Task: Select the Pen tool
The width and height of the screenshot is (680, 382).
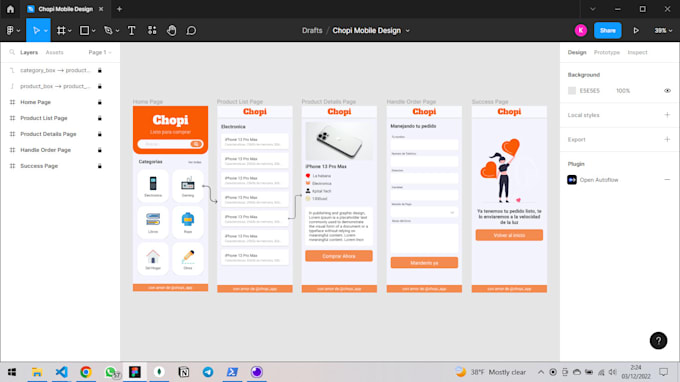Action: [108, 30]
